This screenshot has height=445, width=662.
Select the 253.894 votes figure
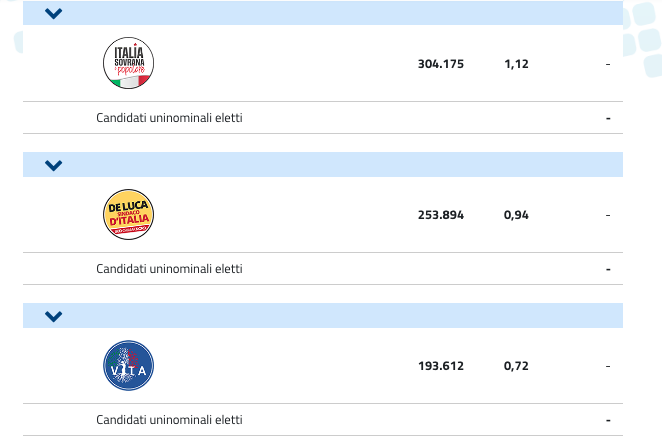(x=440, y=215)
